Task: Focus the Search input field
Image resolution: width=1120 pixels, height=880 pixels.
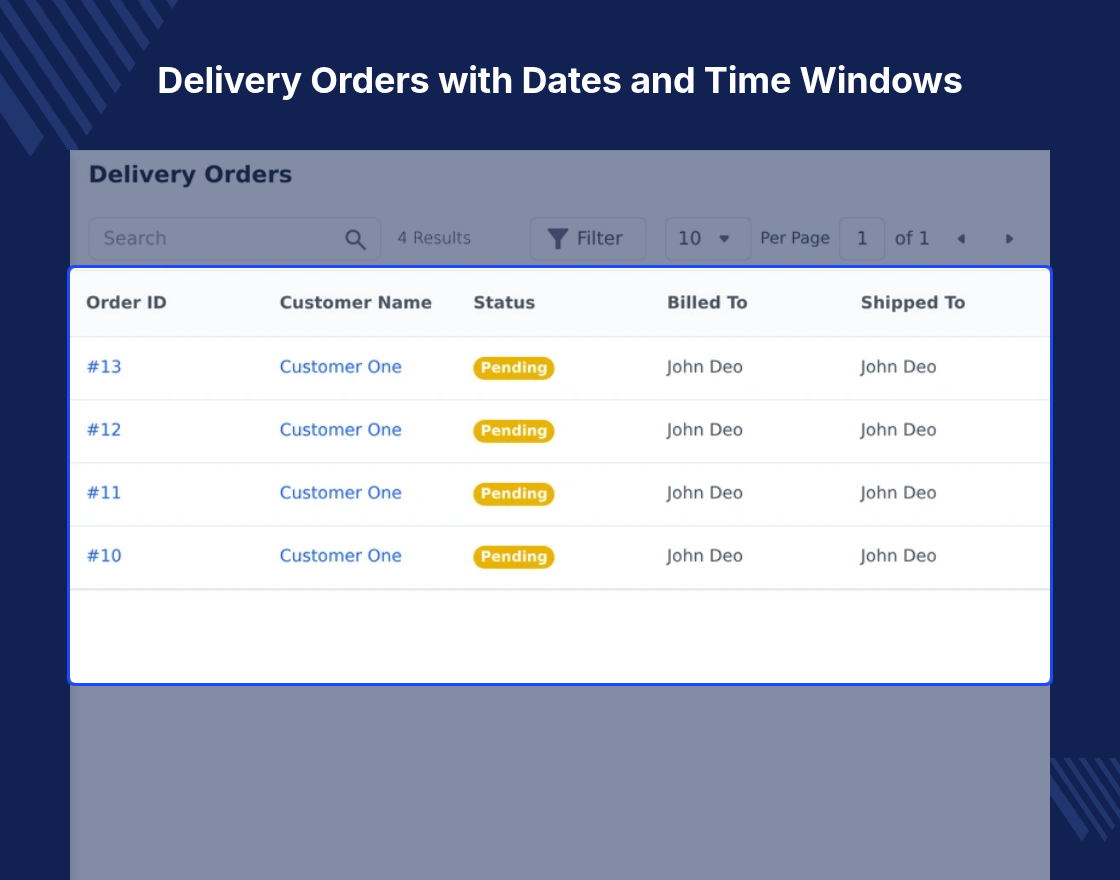Action: tap(234, 239)
